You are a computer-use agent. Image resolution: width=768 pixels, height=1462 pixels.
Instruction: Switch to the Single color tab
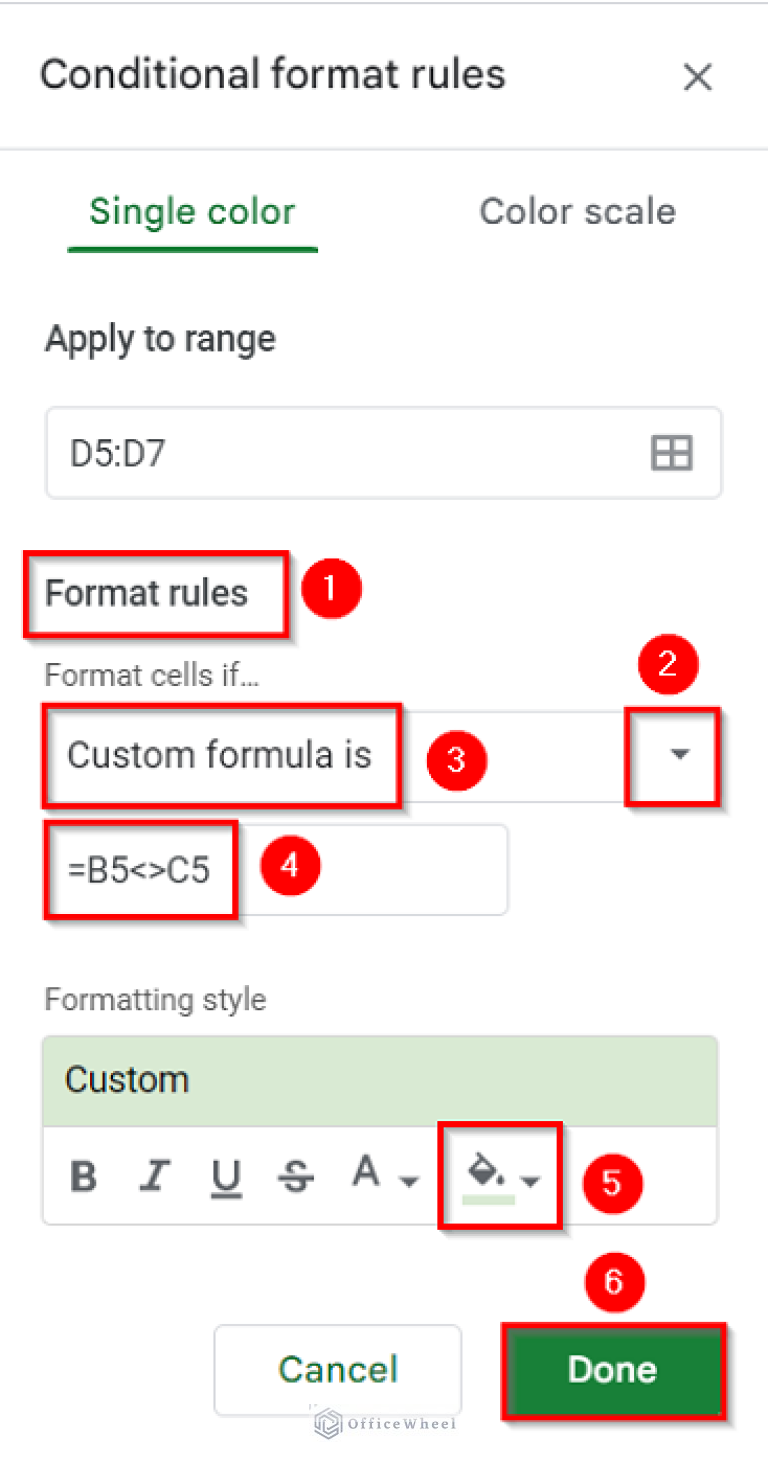pos(192,211)
